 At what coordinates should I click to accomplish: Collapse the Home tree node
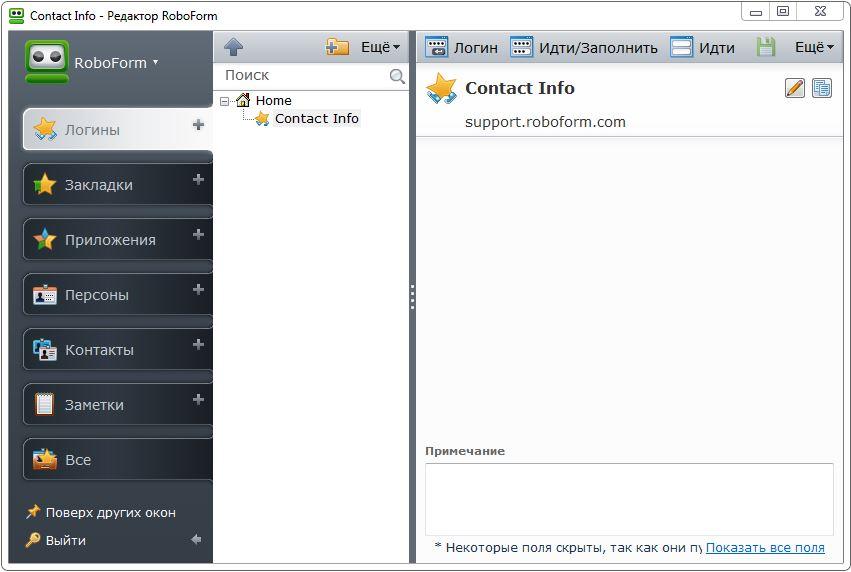tap(224, 101)
